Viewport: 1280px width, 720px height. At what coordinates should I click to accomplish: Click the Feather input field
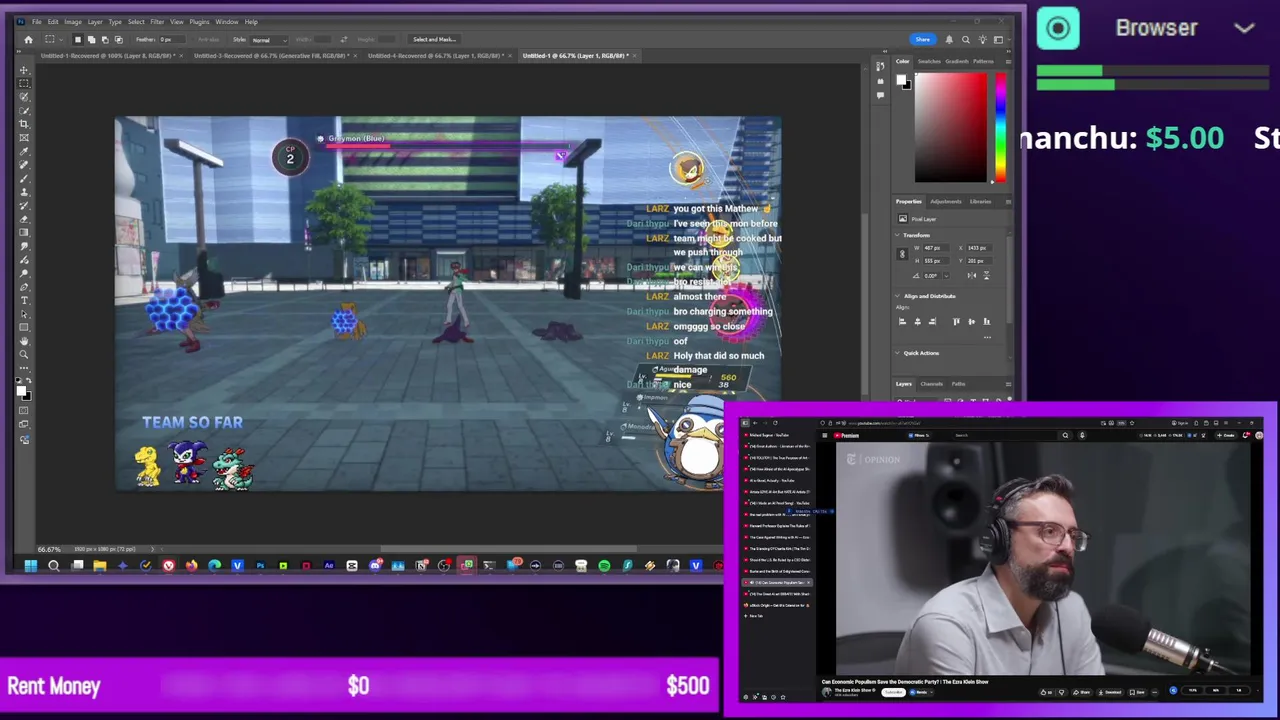(x=172, y=39)
